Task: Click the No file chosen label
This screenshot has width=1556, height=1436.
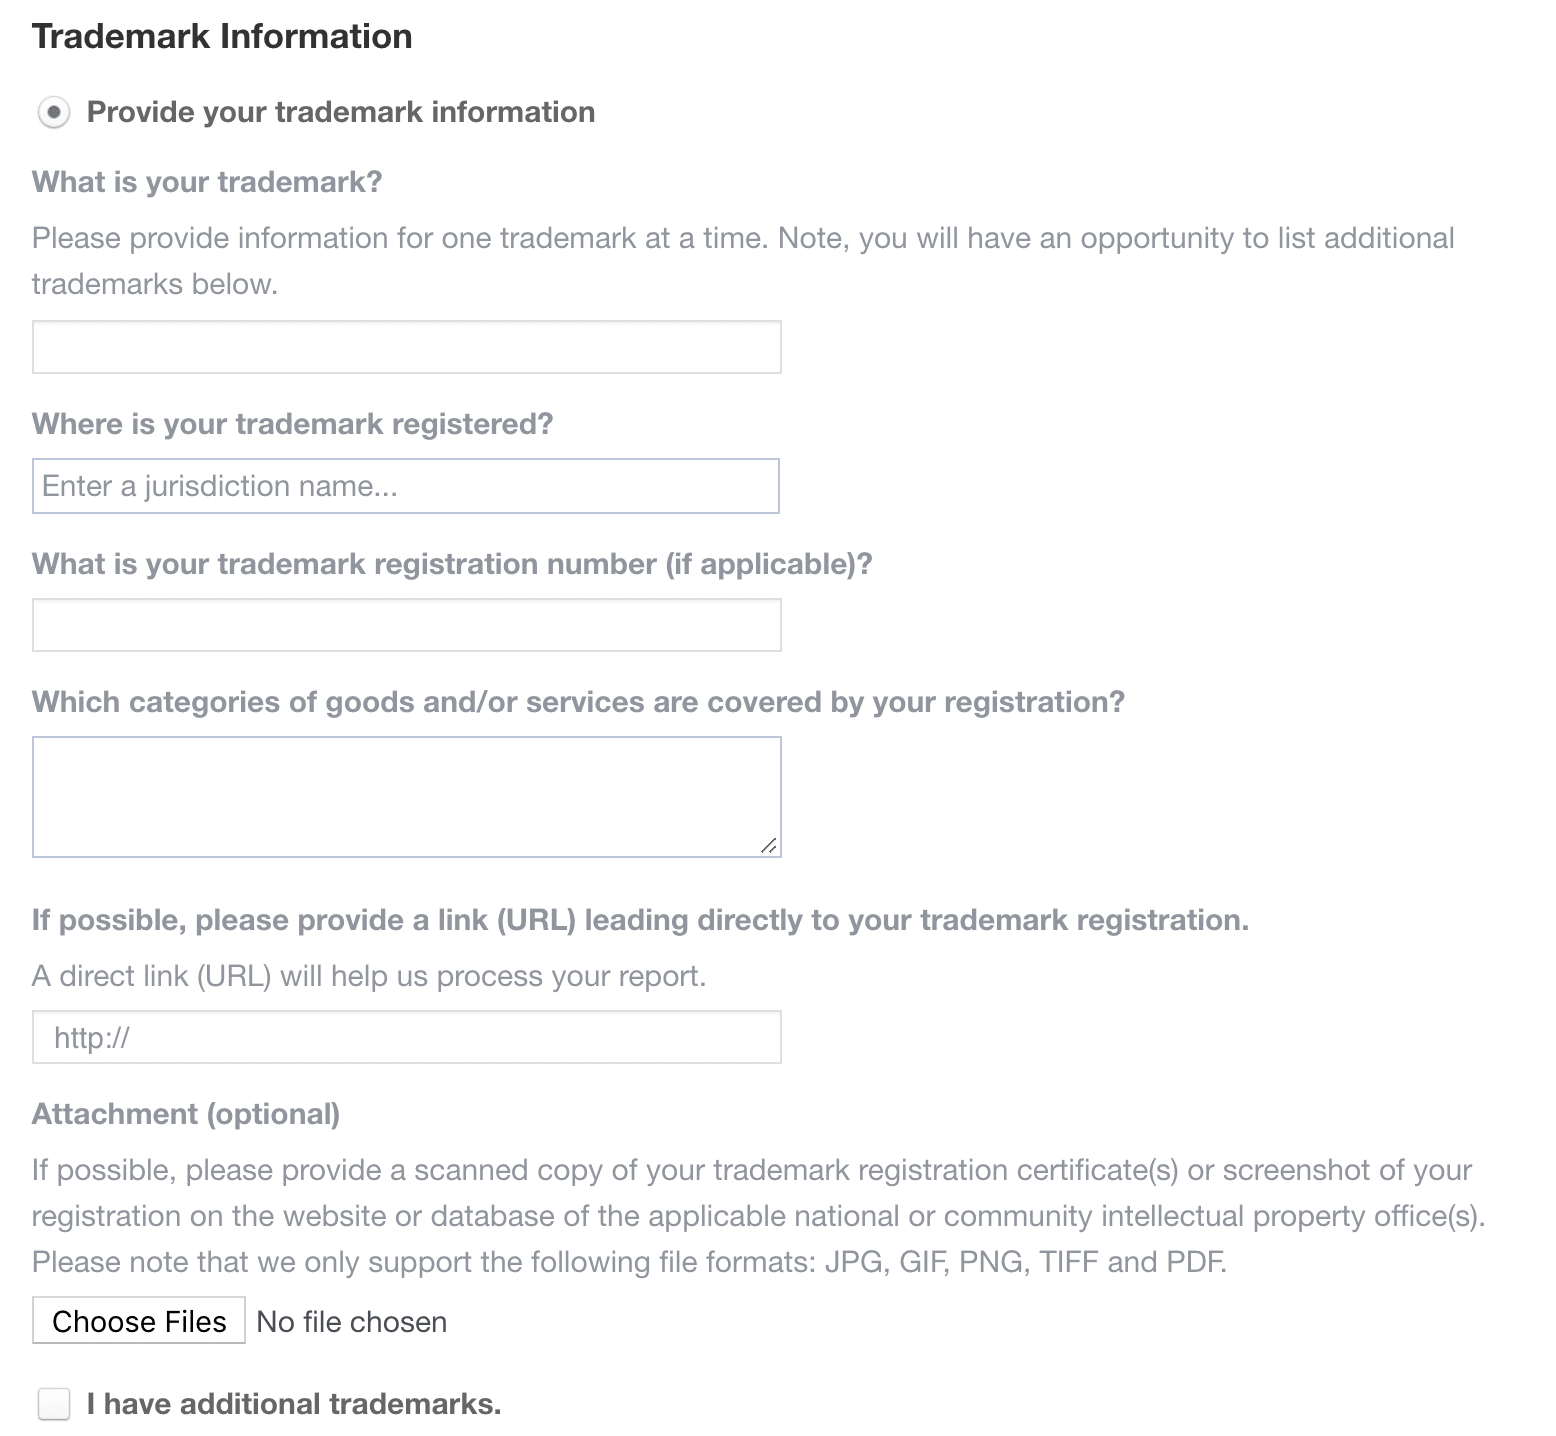Action: tap(351, 1321)
